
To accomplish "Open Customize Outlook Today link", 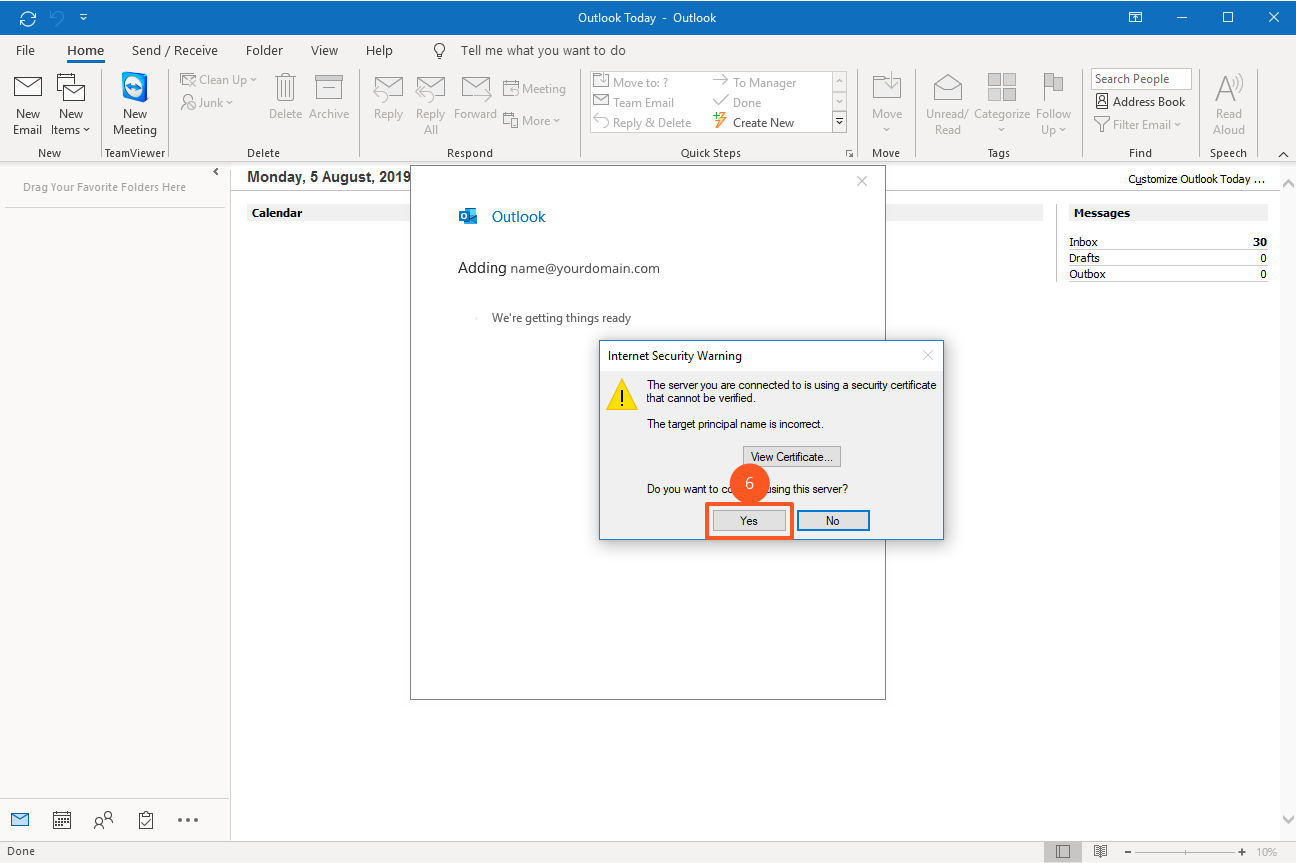I will pos(1196,179).
